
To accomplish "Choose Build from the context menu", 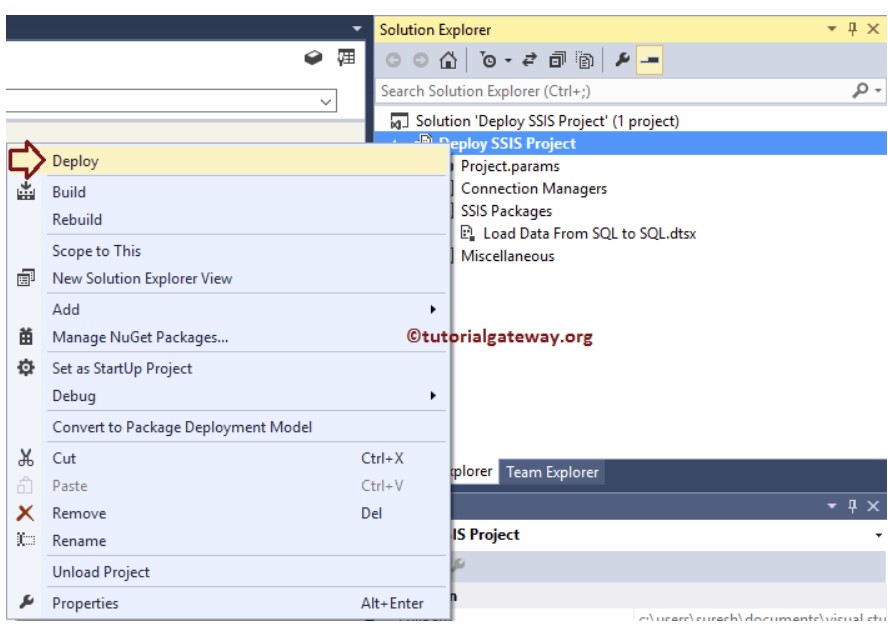I will 248,192.
